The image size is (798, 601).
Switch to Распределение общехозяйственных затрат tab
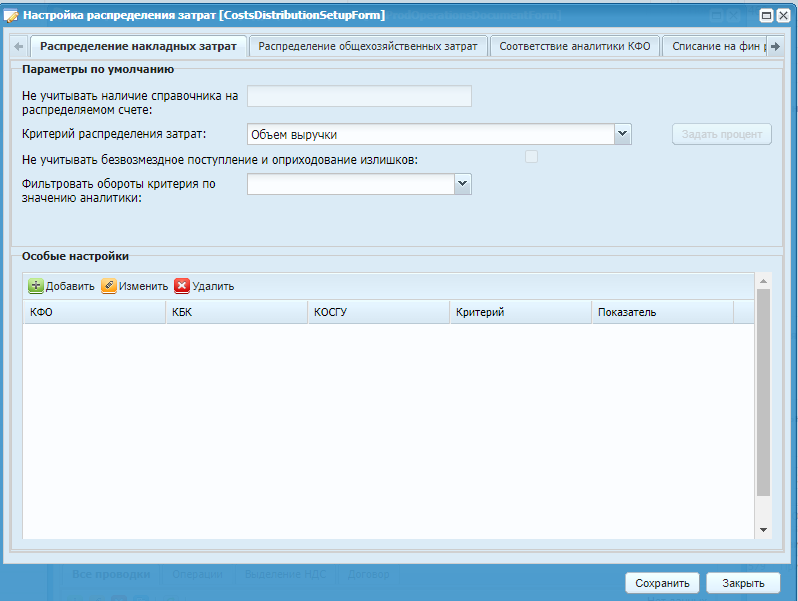368,46
